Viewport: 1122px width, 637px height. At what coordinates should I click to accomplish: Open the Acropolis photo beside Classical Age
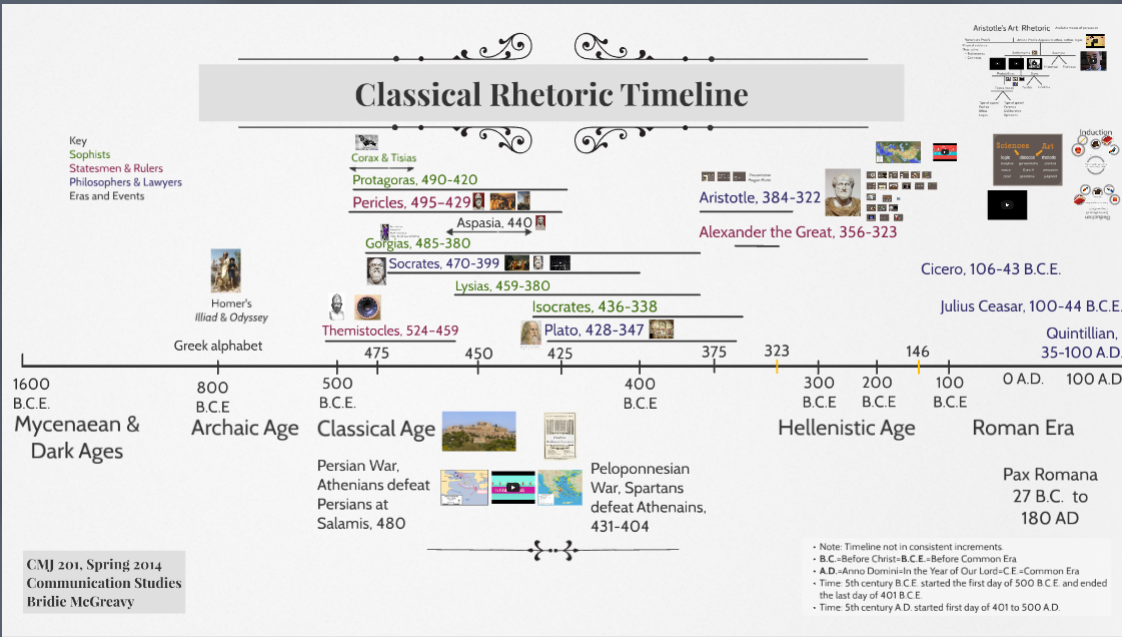(x=478, y=431)
